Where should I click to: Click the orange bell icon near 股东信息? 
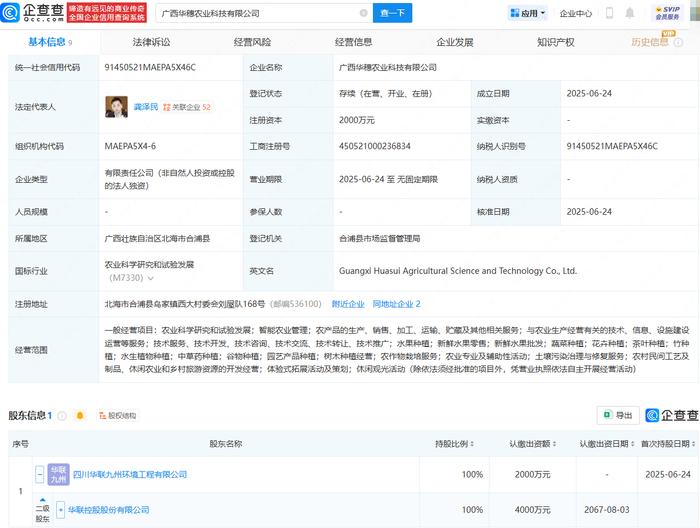(80, 416)
